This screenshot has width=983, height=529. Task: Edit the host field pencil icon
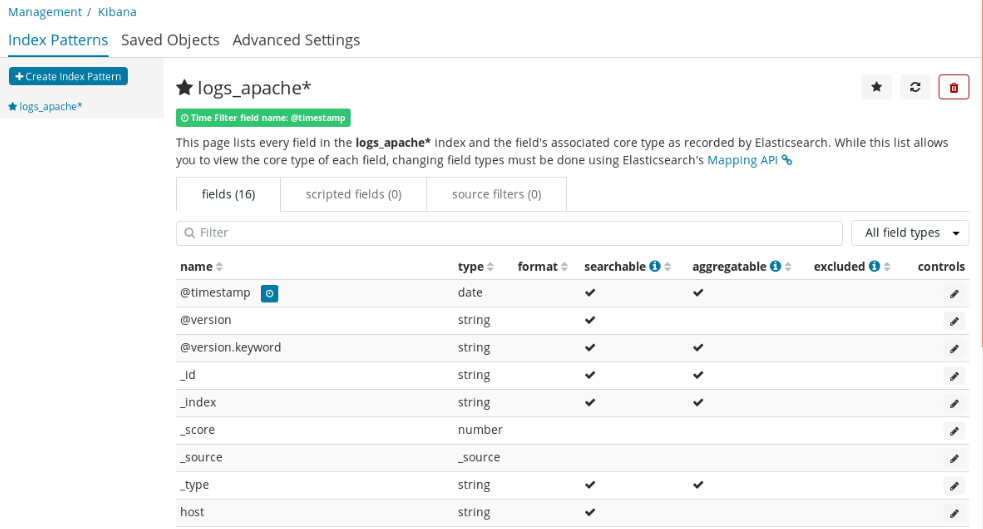(954, 513)
